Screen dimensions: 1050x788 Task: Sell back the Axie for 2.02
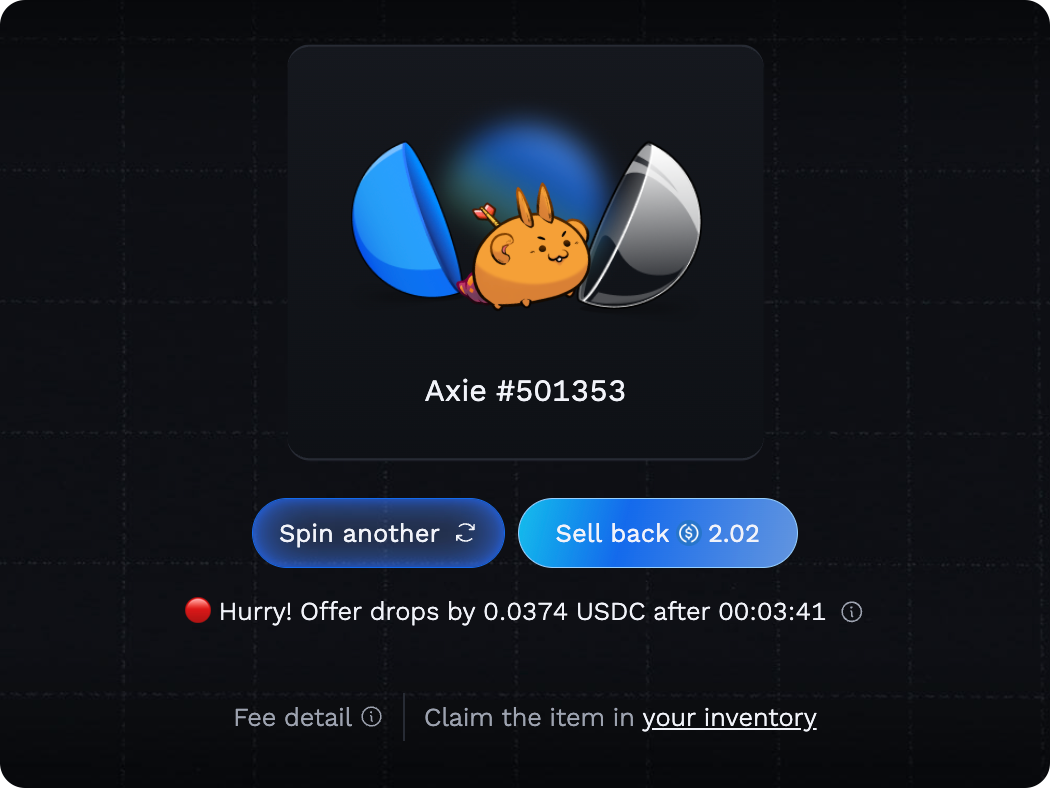pyautogui.click(x=658, y=533)
